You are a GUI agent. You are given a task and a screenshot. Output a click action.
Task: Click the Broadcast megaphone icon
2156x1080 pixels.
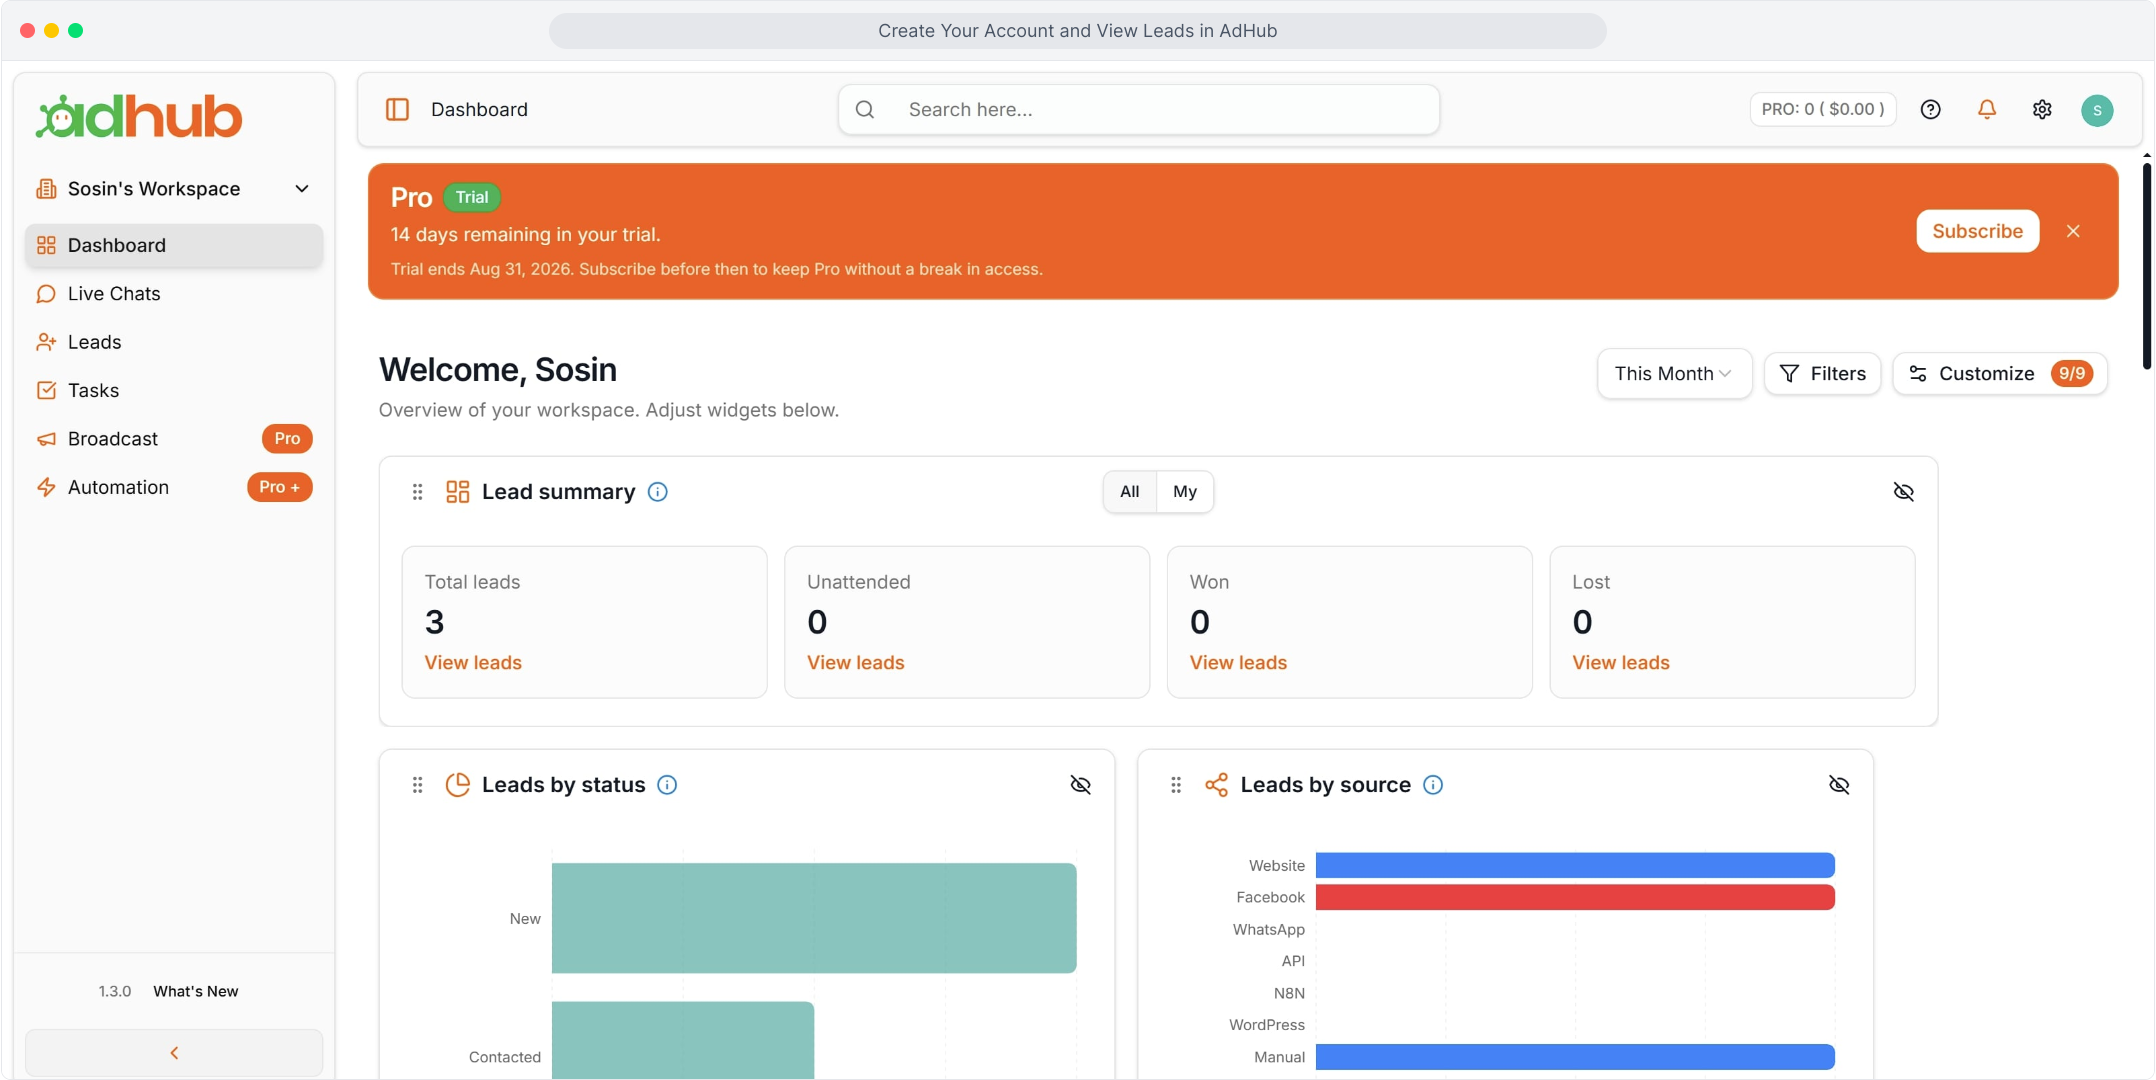[x=46, y=439]
